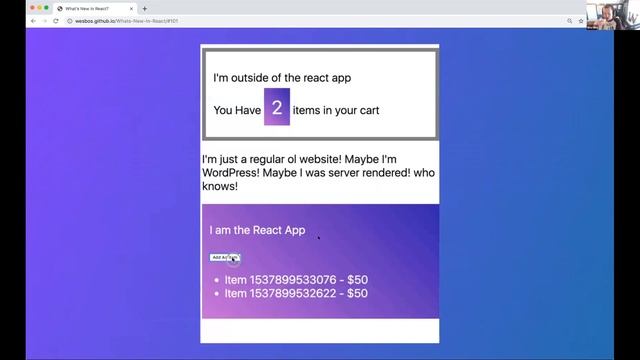Bookmark the page with the star icon
Image resolution: width=640 pixels, height=360 pixels.
tap(581, 21)
